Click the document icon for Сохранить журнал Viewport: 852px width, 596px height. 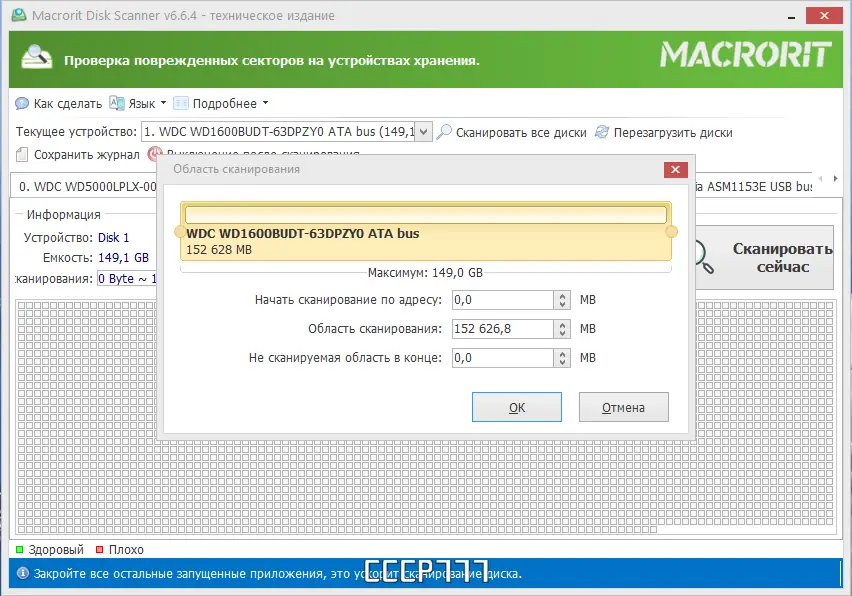point(22,155)
